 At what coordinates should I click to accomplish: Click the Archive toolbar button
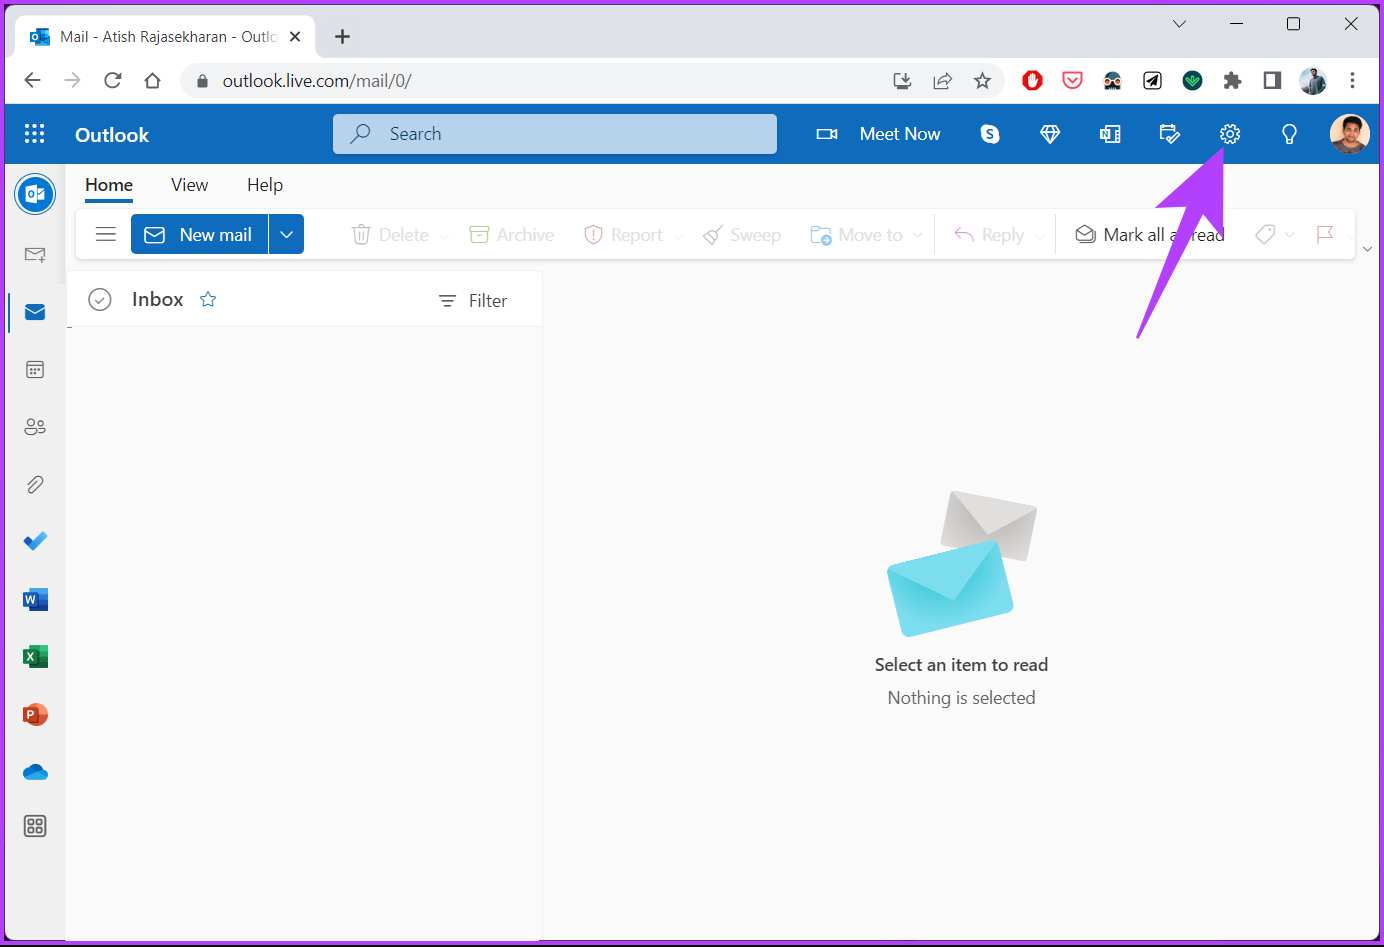[511, 234]
